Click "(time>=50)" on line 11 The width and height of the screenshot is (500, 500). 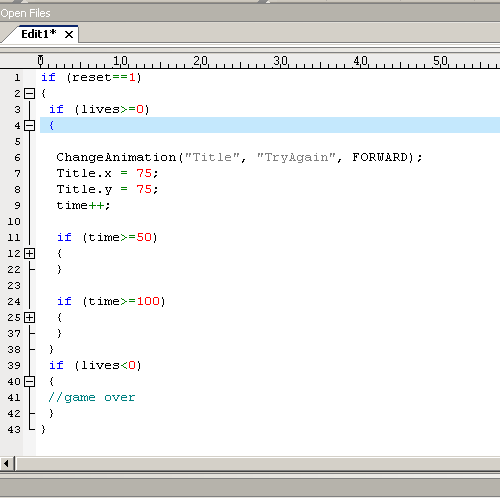tap(120, 237)
